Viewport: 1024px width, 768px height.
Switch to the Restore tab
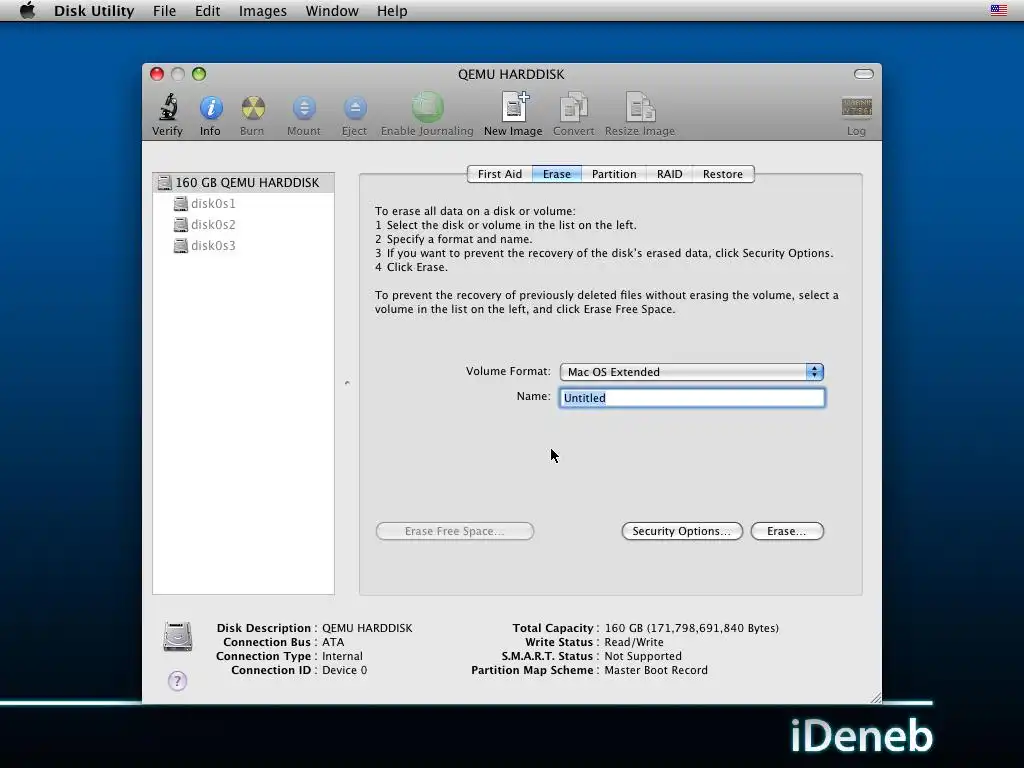click(x=723, y=174)
